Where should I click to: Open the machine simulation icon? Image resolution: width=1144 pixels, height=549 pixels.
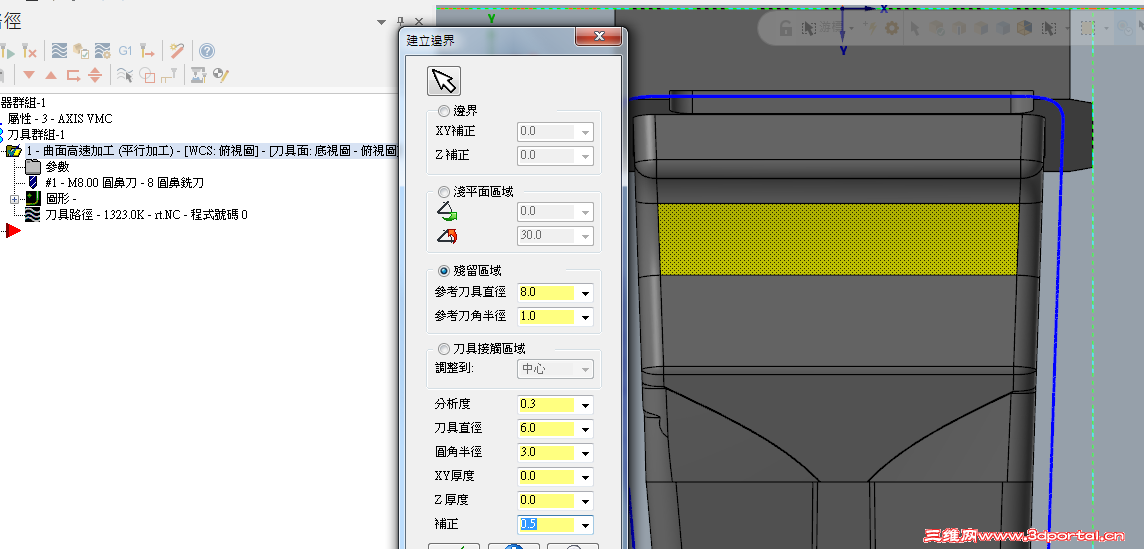(198, 74)
